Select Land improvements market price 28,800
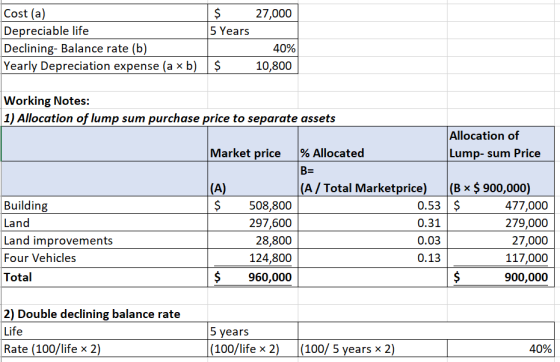 [253, 240]
